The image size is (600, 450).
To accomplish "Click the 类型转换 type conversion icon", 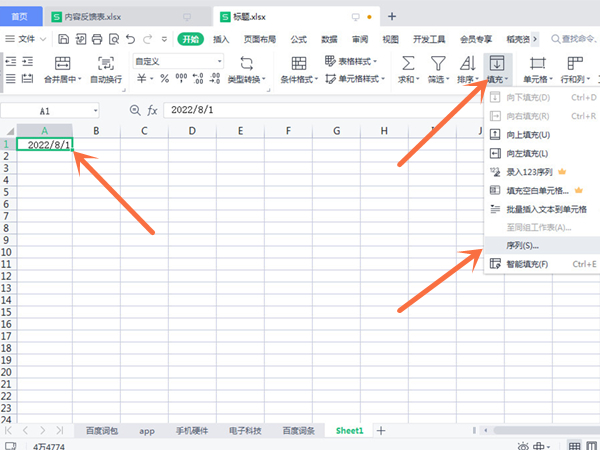I will click(246, 62).
